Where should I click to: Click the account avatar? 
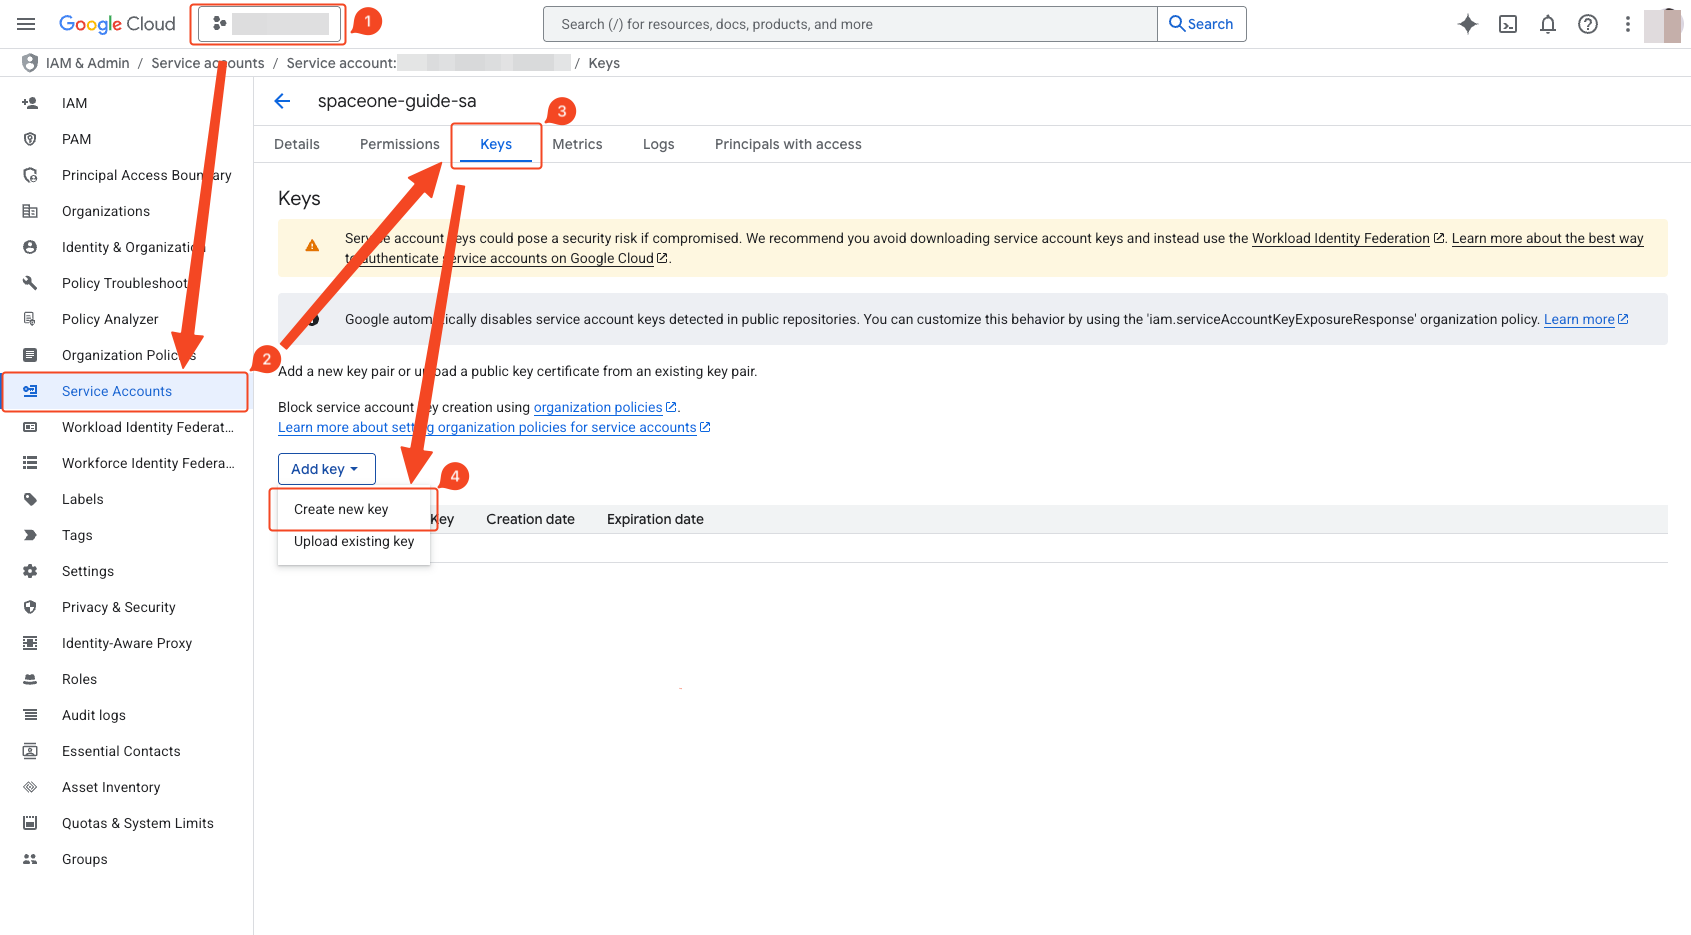[1664, 25]
